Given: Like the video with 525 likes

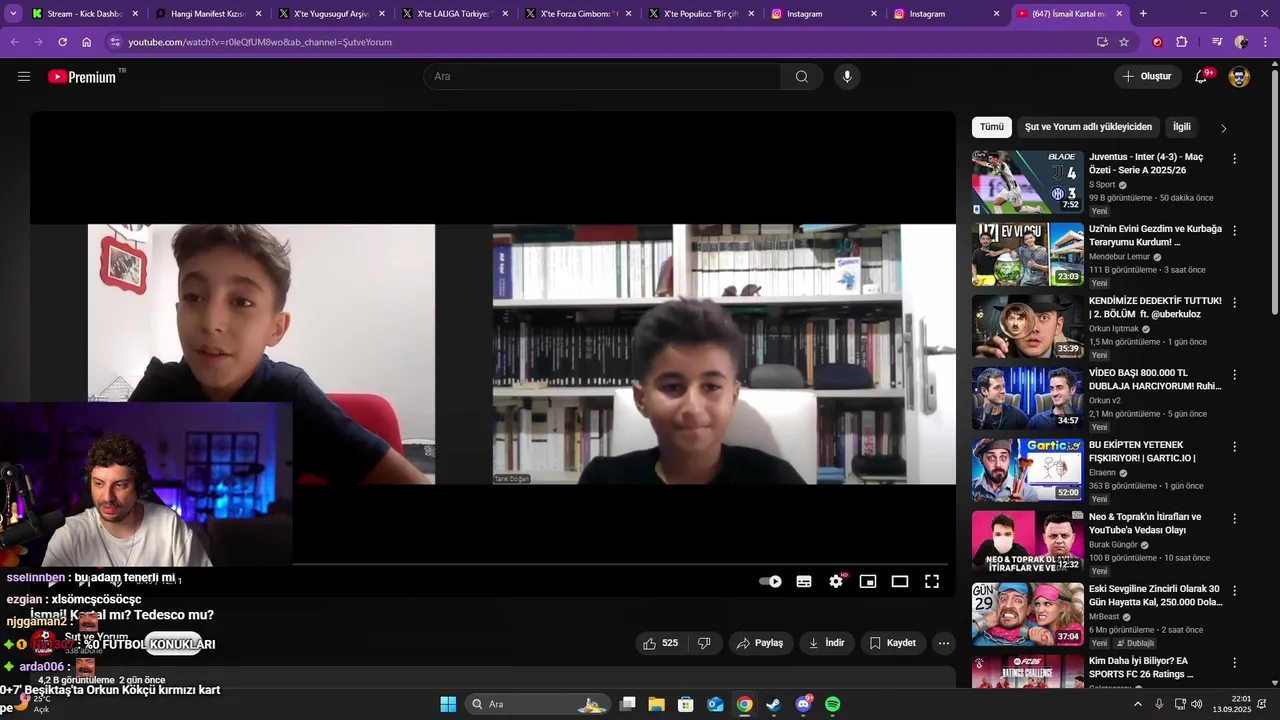Looking at the screenshot, I should coord(661,643).
